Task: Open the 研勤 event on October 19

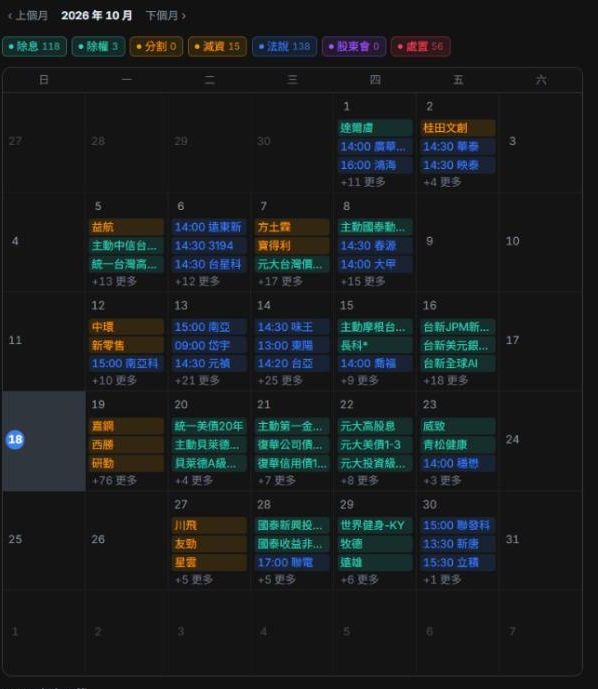Action: 127,463
